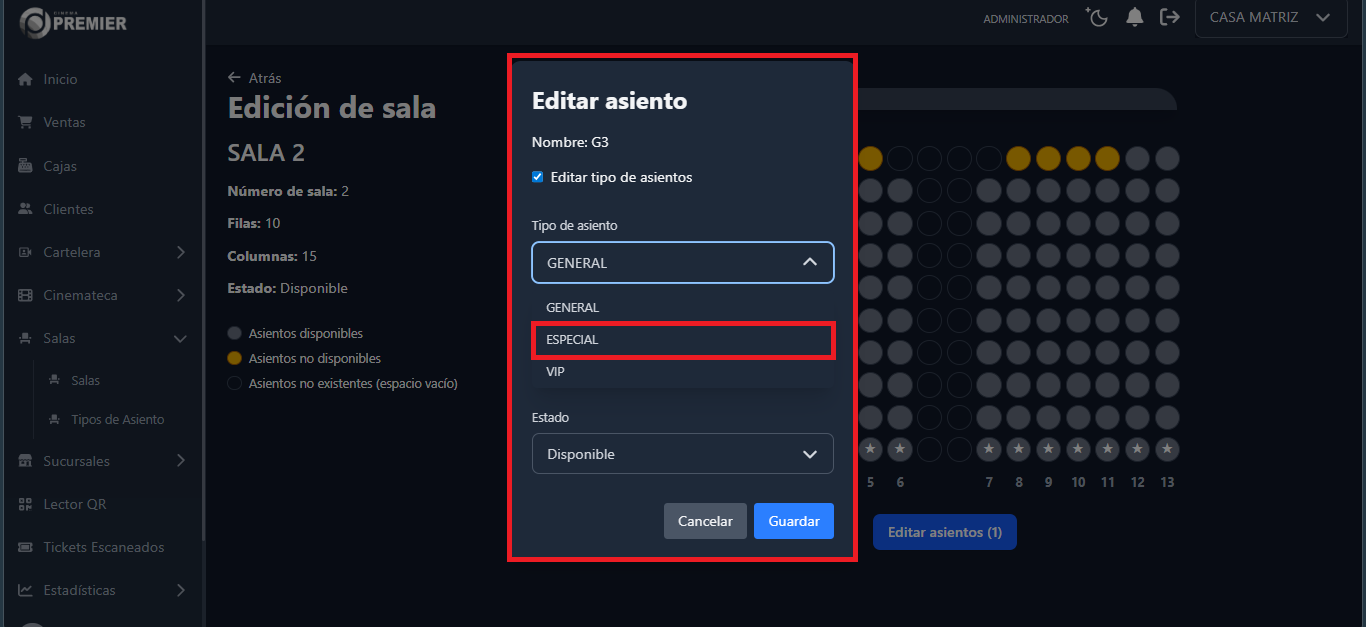
Task: Open Lector QR icon in sidebar
Action: (26, 504)
